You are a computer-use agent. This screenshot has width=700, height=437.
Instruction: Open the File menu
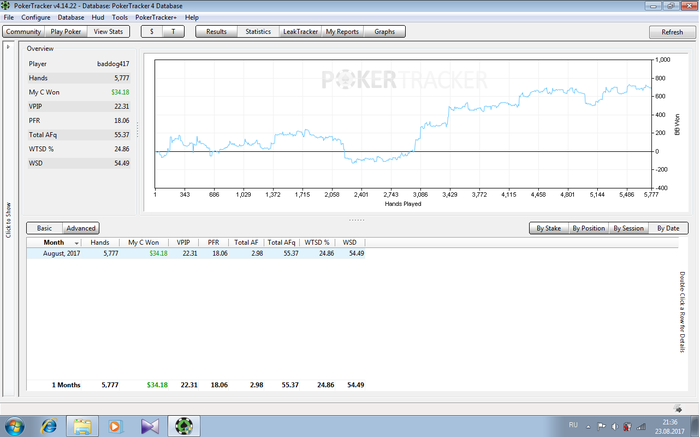click(8, 17)
